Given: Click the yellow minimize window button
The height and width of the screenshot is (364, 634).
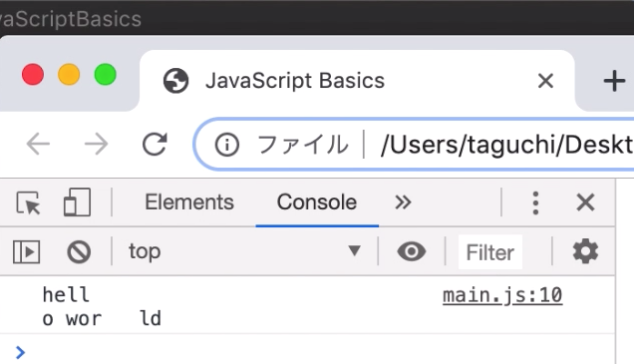Looking at the screenshot, I should pyautogui.click(x=69, y=75).
